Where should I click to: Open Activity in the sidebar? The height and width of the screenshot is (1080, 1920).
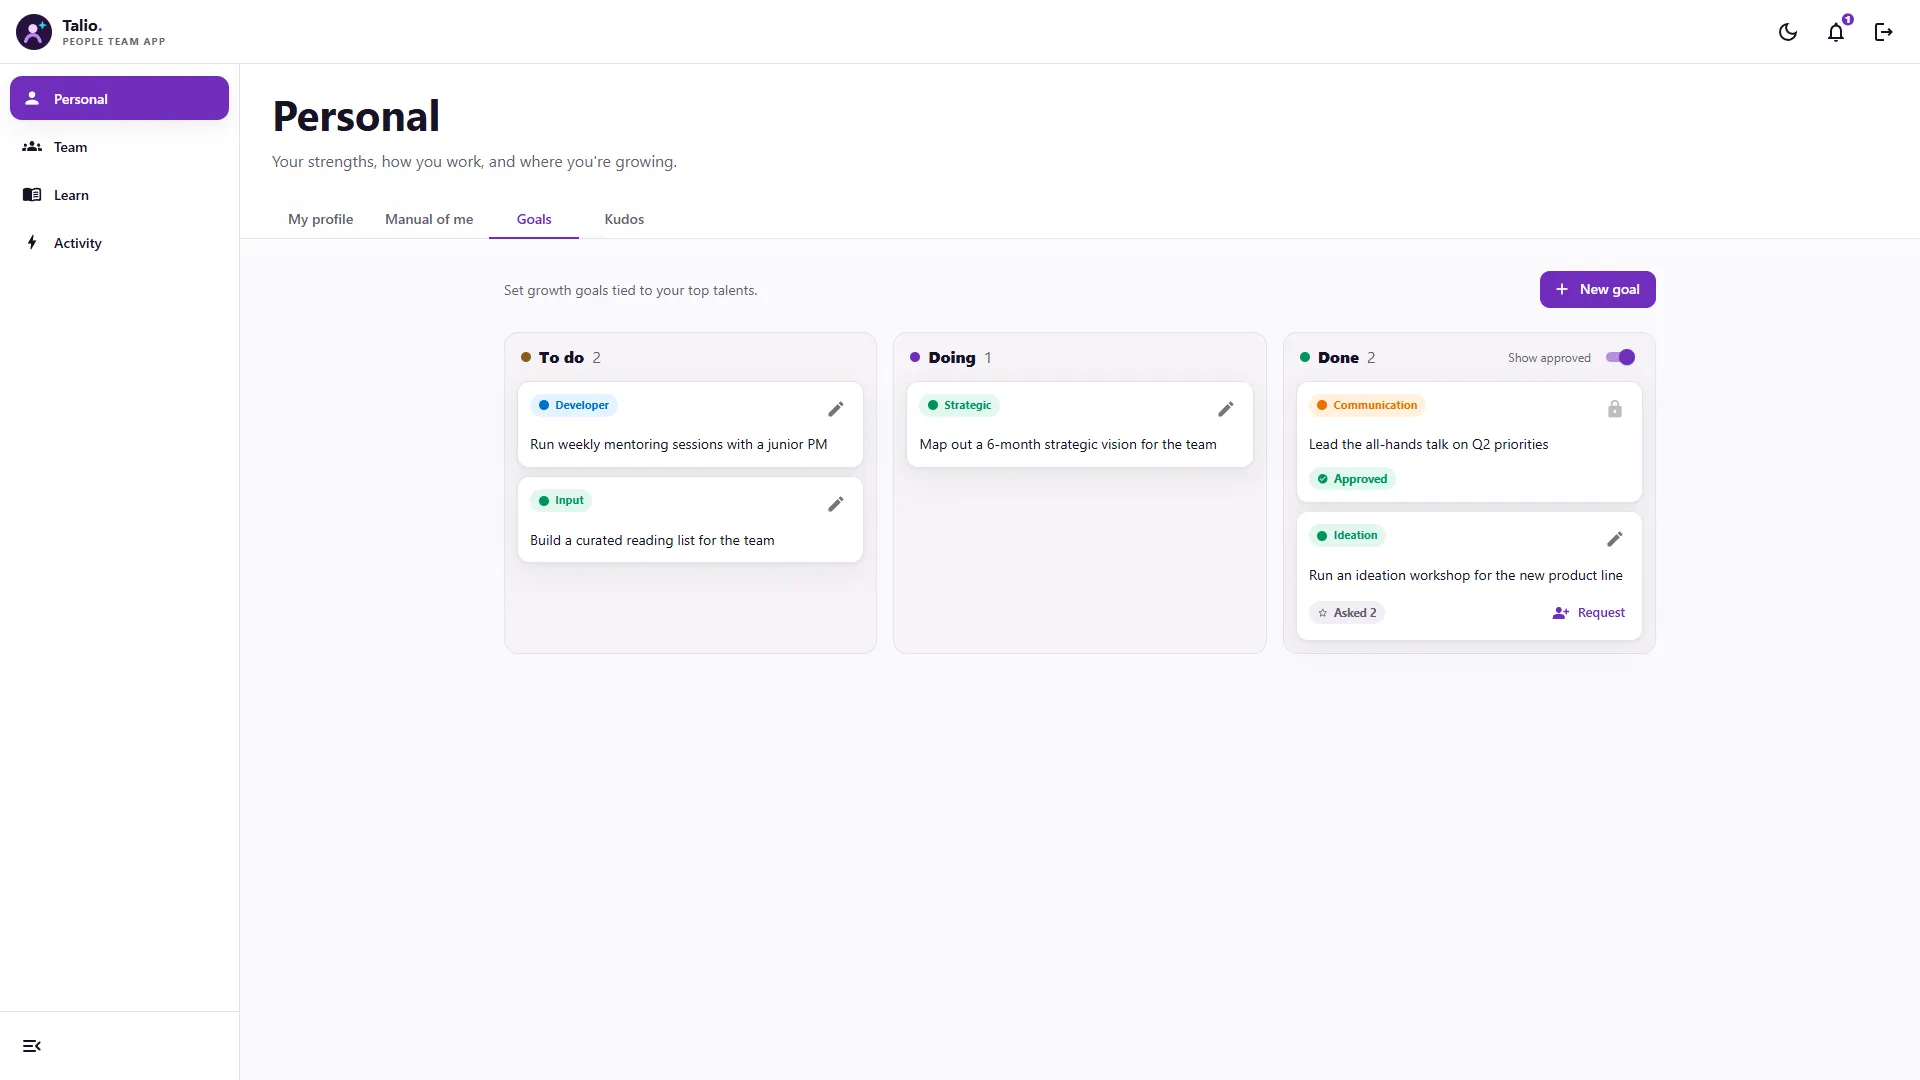119,243
